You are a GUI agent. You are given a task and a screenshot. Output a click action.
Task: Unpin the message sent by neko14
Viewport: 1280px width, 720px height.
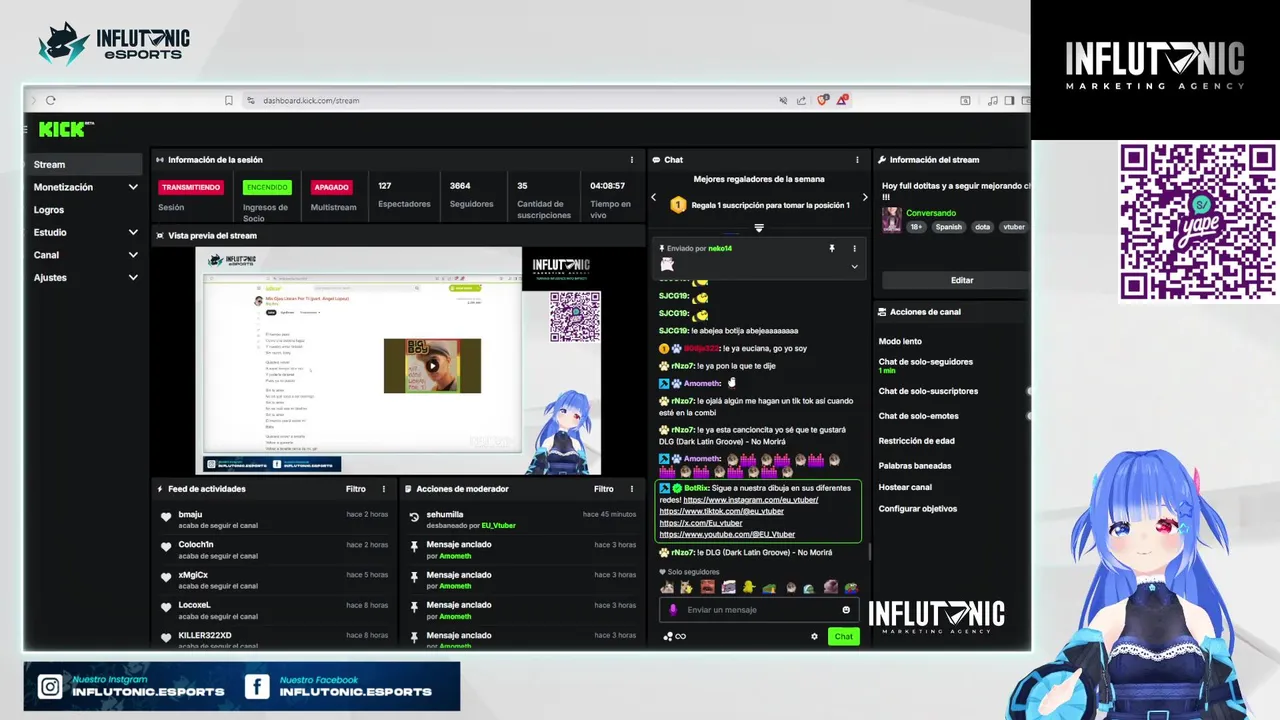(x=831, y=248)
